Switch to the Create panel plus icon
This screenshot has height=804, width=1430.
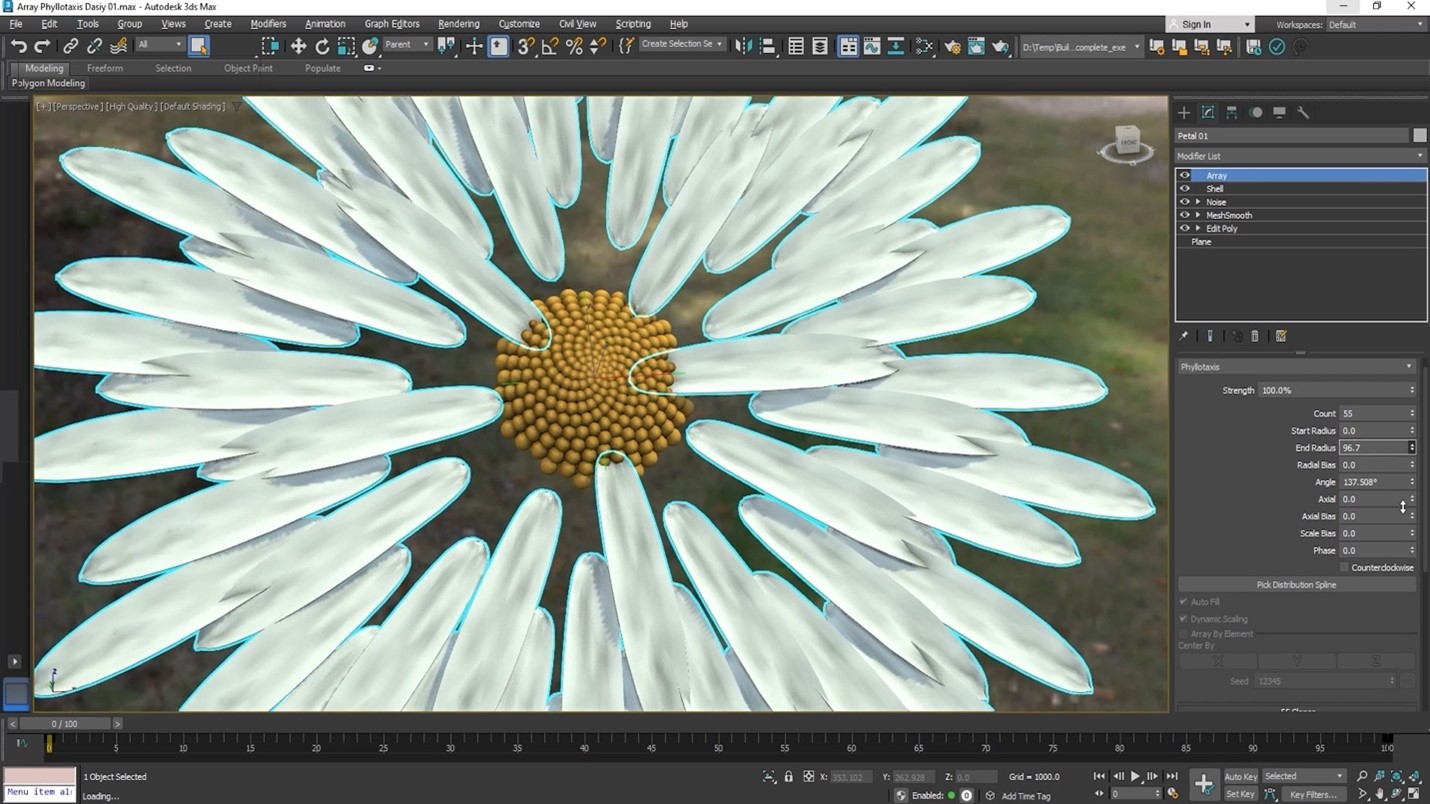1183,112
